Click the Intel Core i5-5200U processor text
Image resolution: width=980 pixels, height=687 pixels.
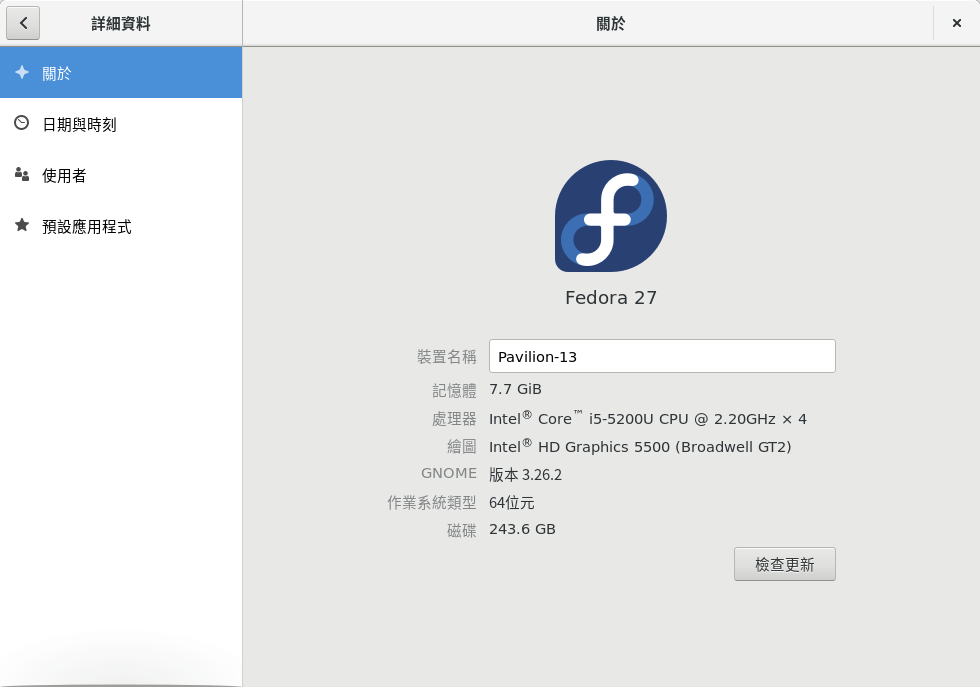click(648, 418)
